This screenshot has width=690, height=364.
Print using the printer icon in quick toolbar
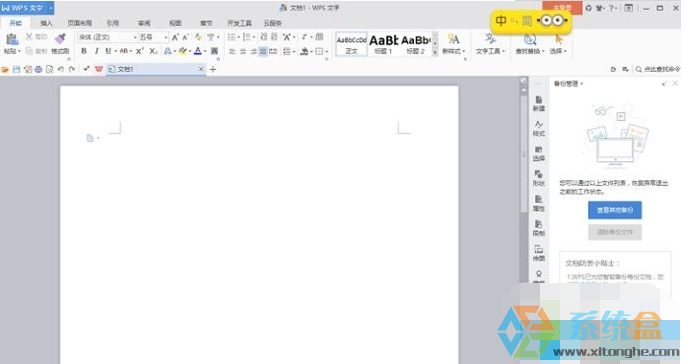coord(38,69)
